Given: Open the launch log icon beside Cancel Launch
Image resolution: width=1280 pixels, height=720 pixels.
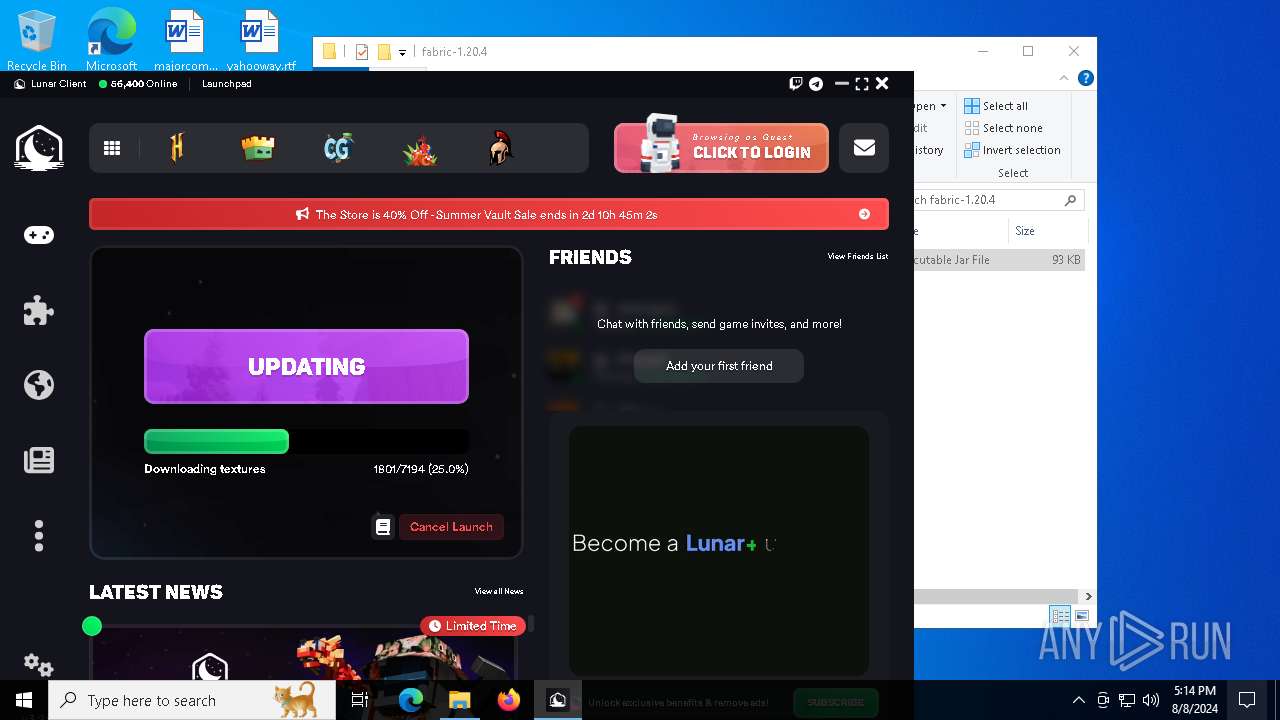Looking at the screenshot, I should 383,526.
